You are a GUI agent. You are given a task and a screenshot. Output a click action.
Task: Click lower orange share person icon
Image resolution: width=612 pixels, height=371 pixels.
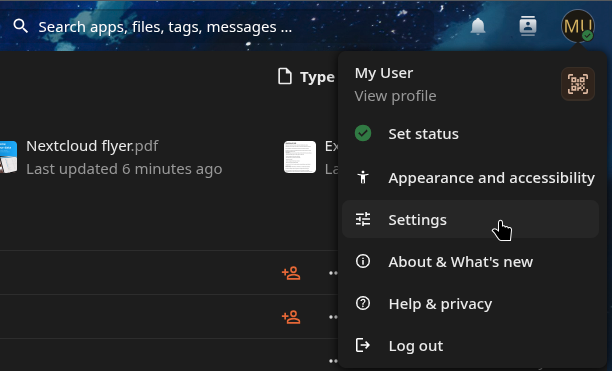coord(291,317)
